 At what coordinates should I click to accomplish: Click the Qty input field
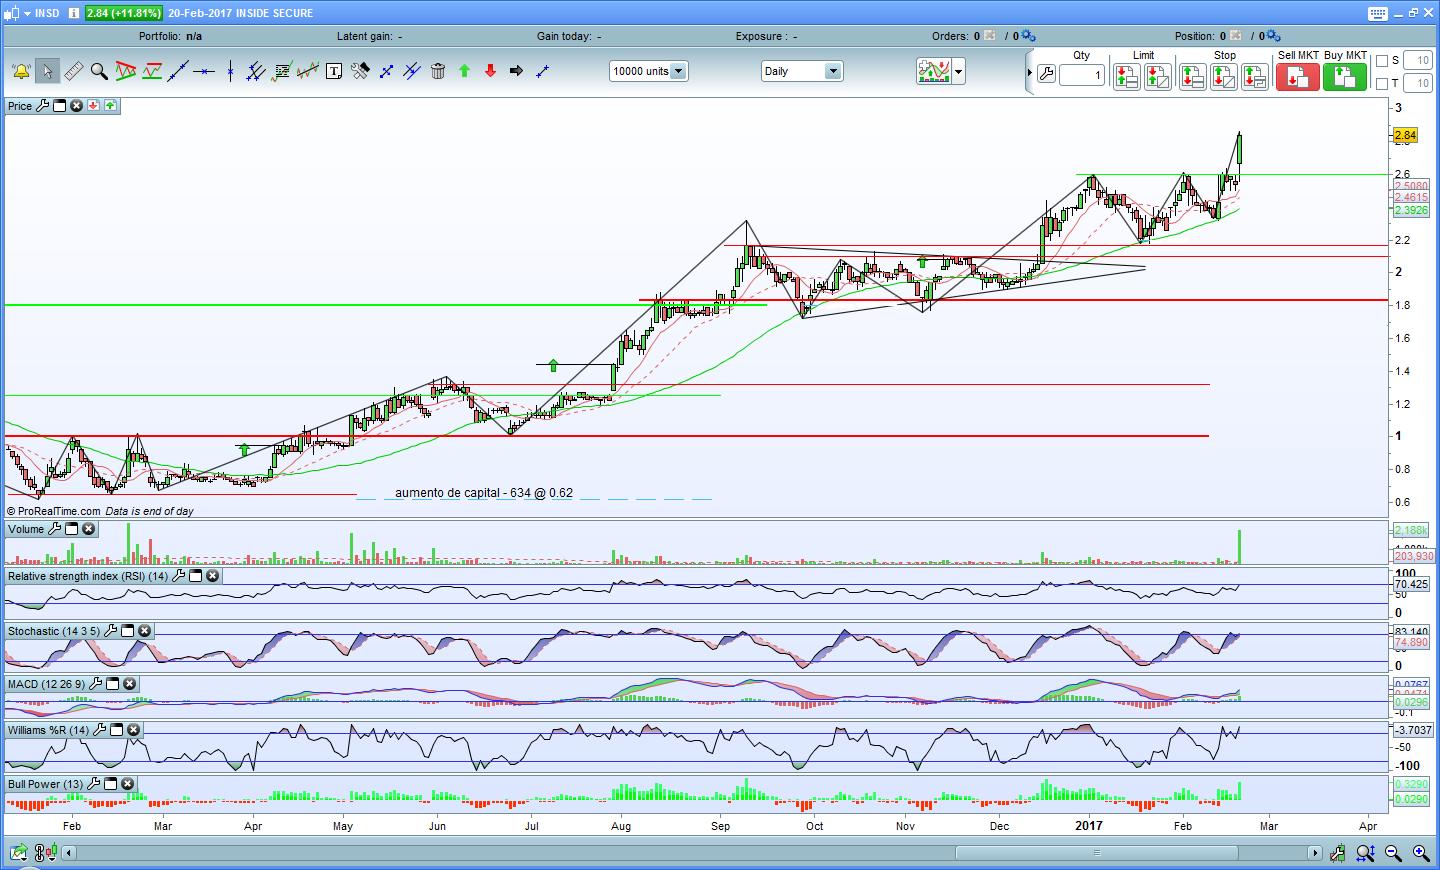coord(1082,75)
